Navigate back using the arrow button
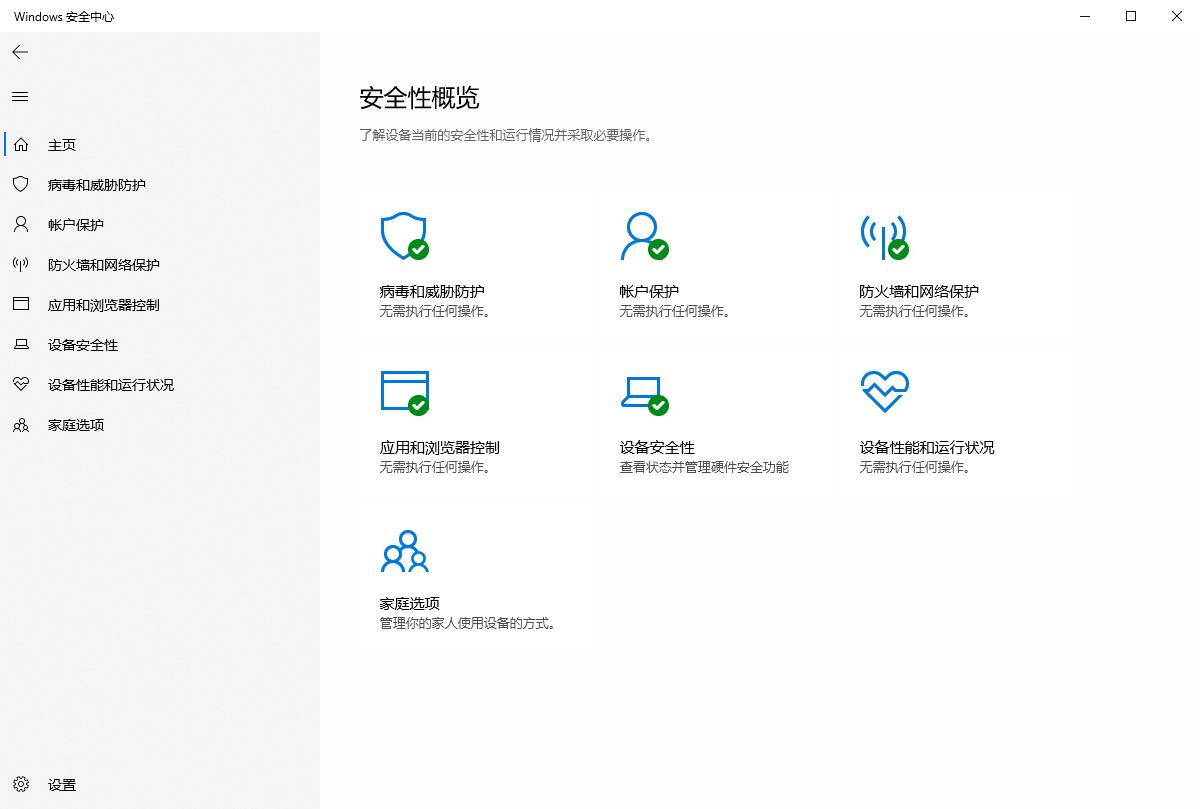1200x809 pixels. (x=19, y=52)
